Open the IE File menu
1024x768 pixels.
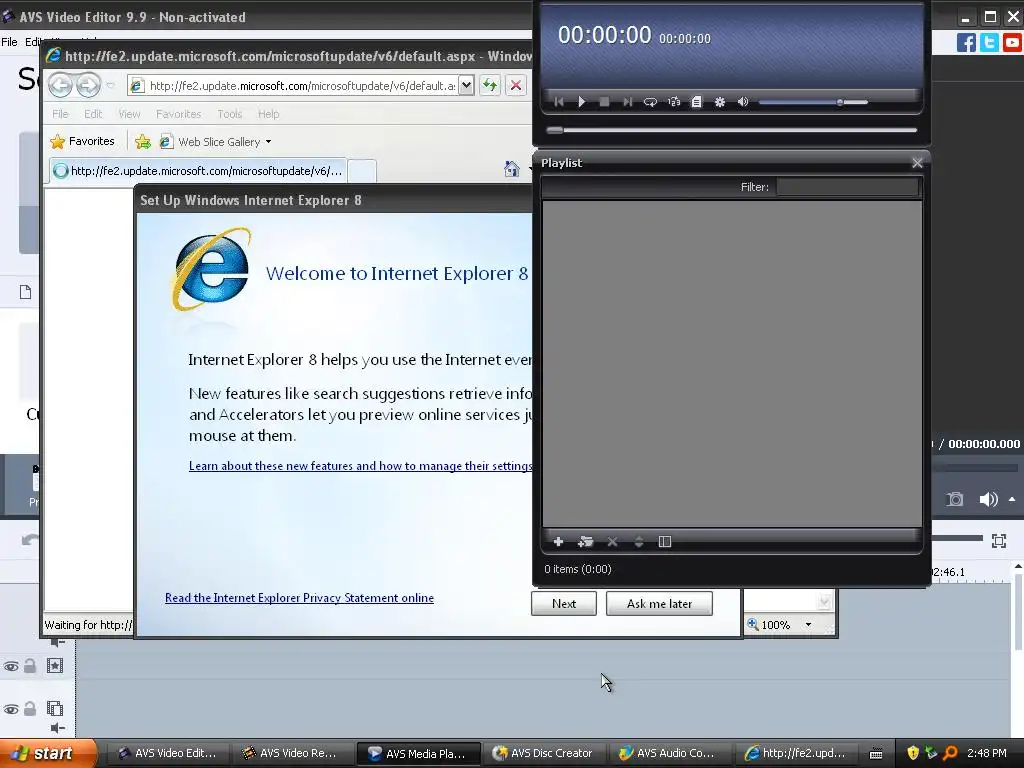tap(60, 114)
